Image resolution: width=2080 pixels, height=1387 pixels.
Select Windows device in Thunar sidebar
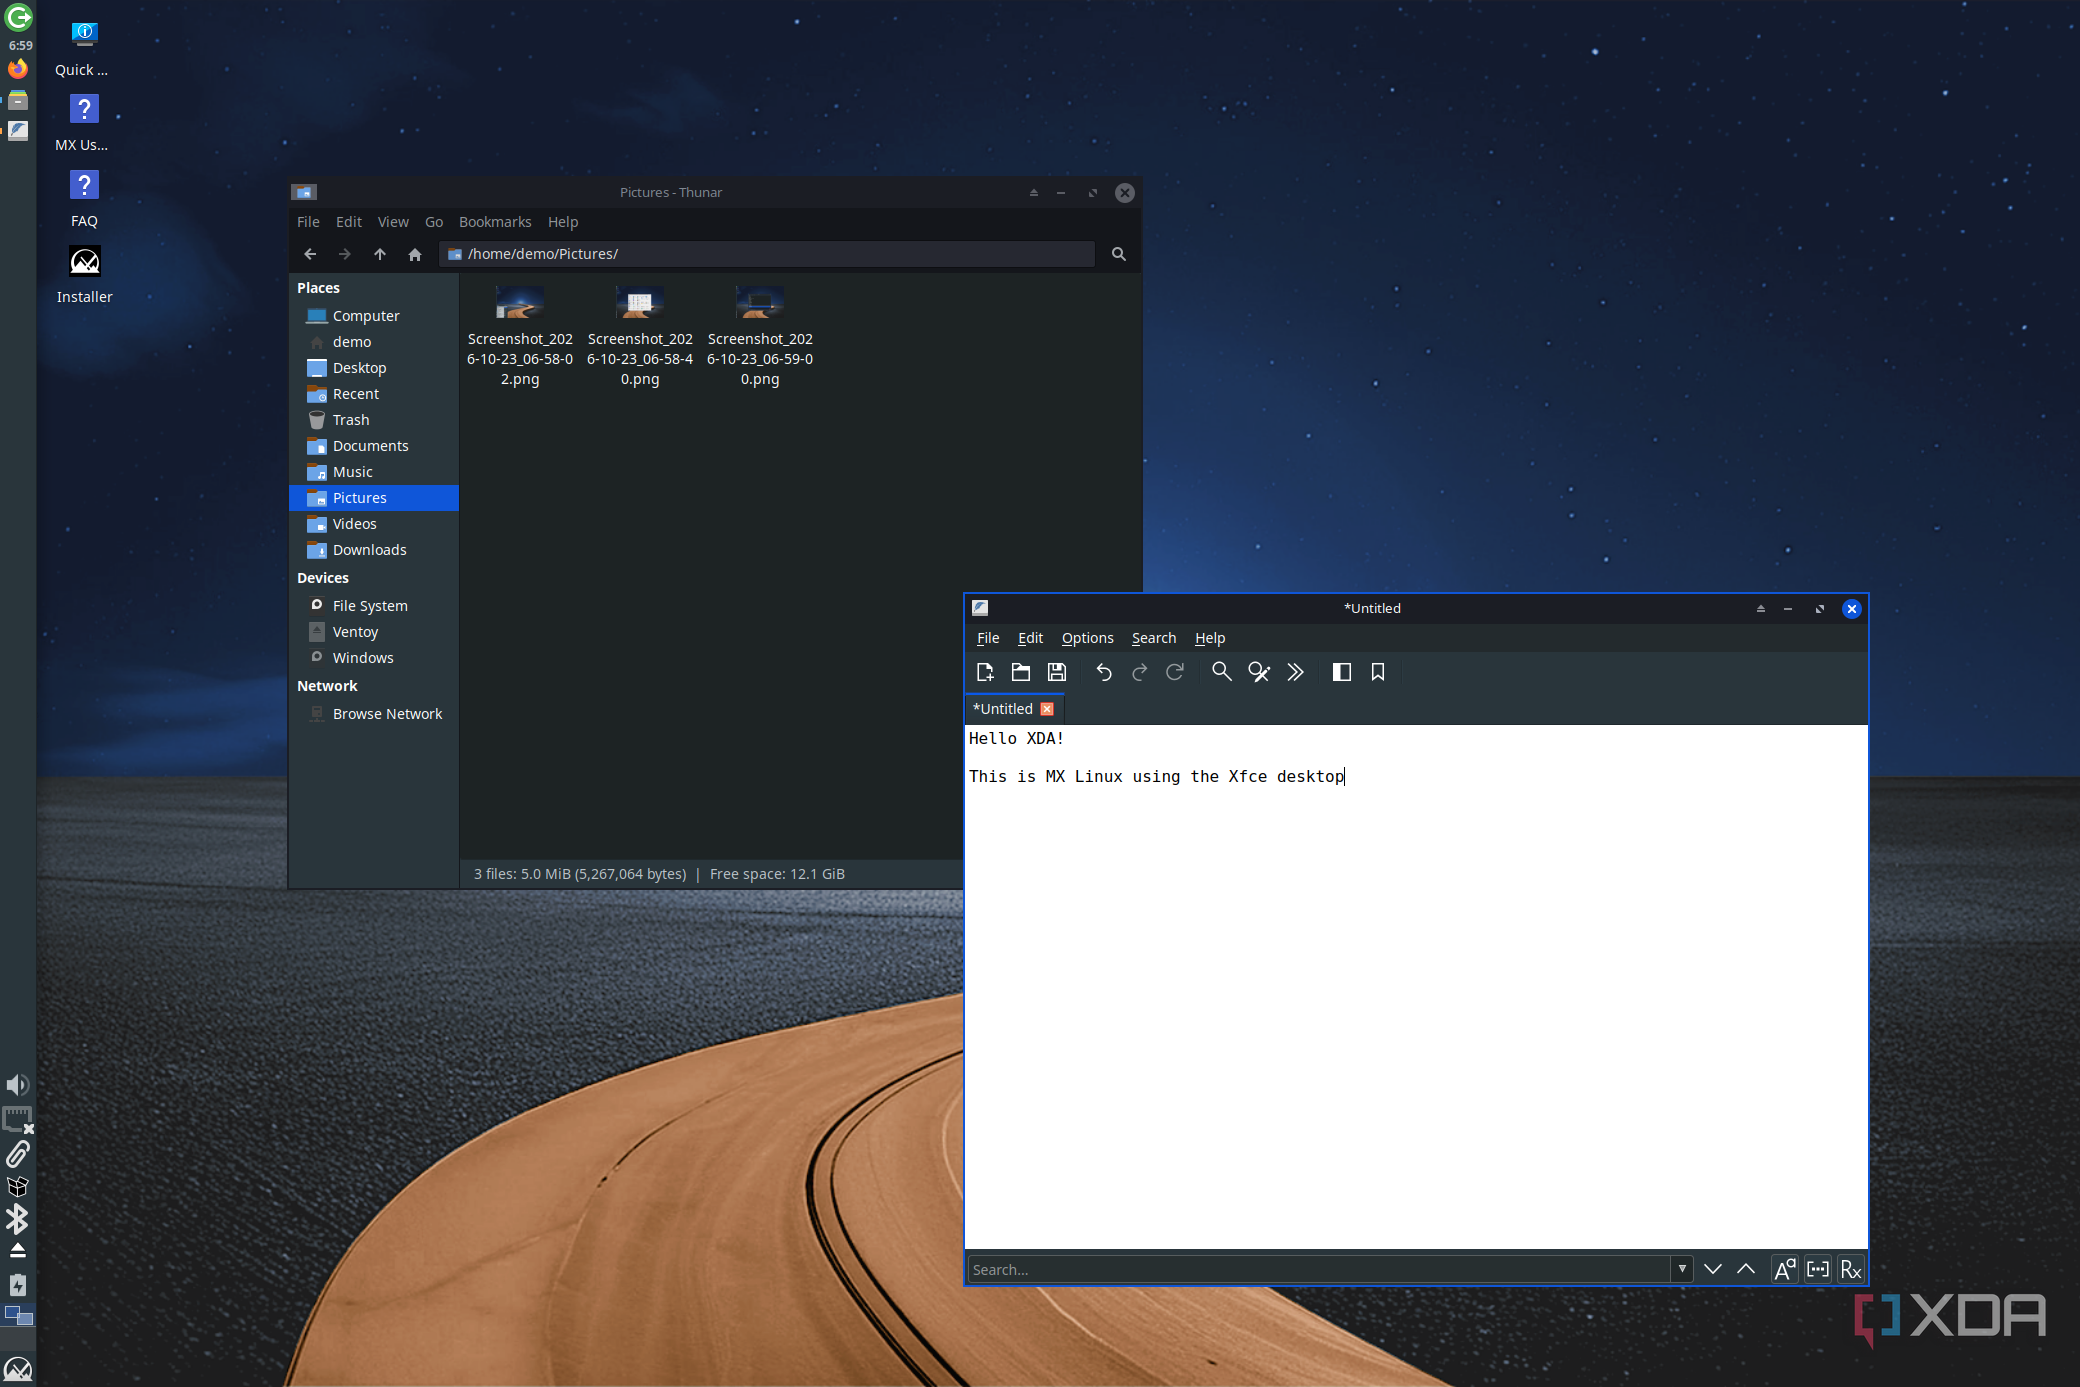(x=374, y=658)
